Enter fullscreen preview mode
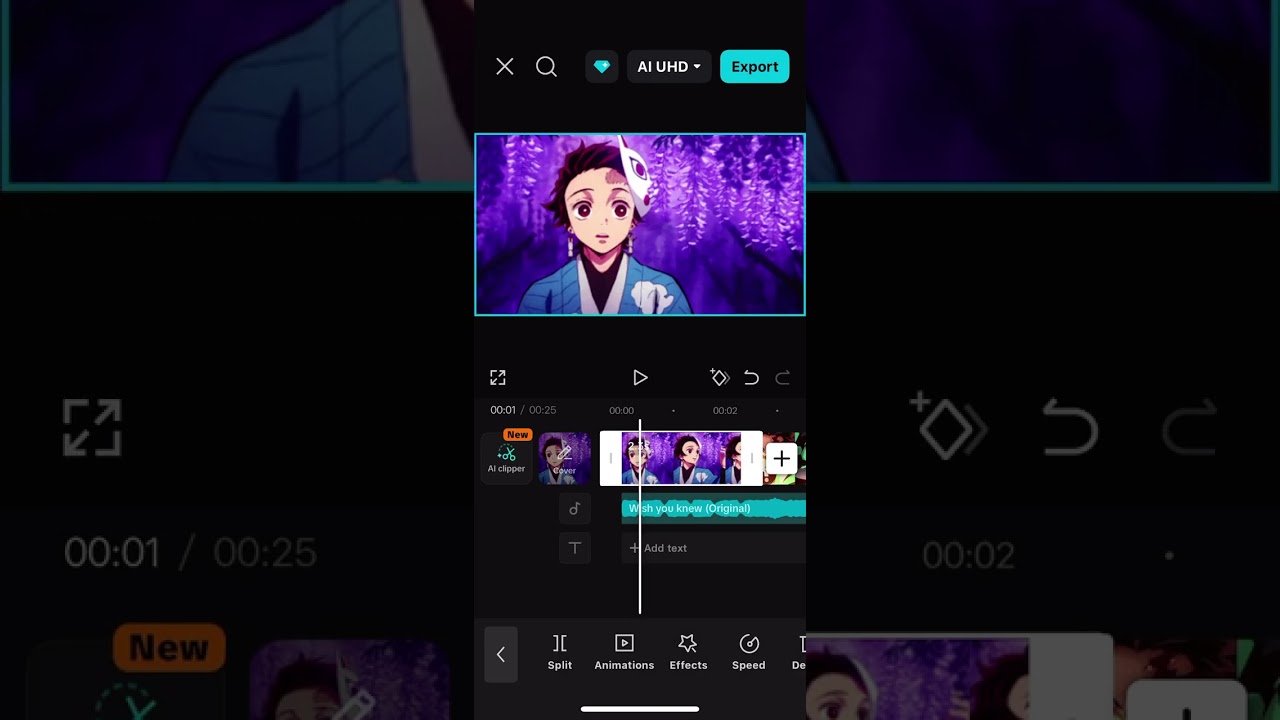The width and height of the screenshot is (1280, 720). click(x=498, y=378)
